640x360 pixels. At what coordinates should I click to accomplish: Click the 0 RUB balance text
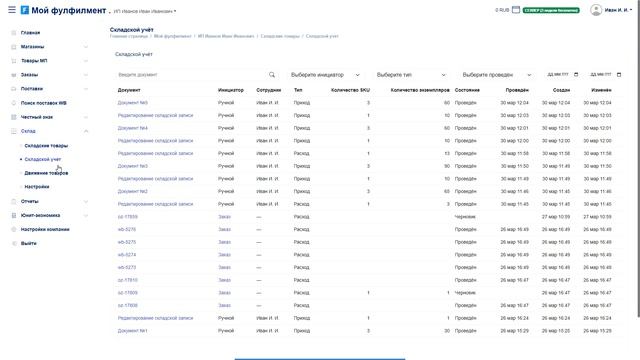click(x=502, y=10)
